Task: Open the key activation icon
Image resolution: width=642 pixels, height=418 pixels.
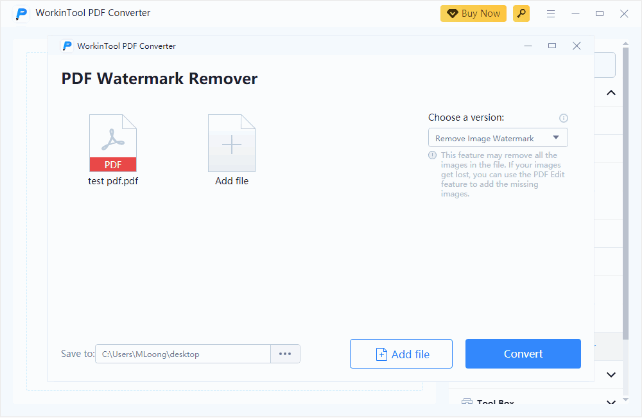Action: (521, 14)
